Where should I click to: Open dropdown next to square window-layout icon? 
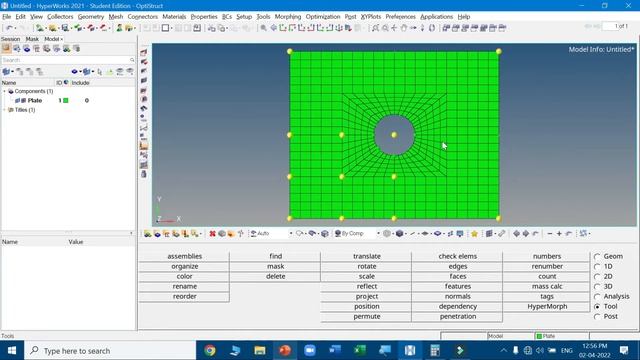[171, 28]
